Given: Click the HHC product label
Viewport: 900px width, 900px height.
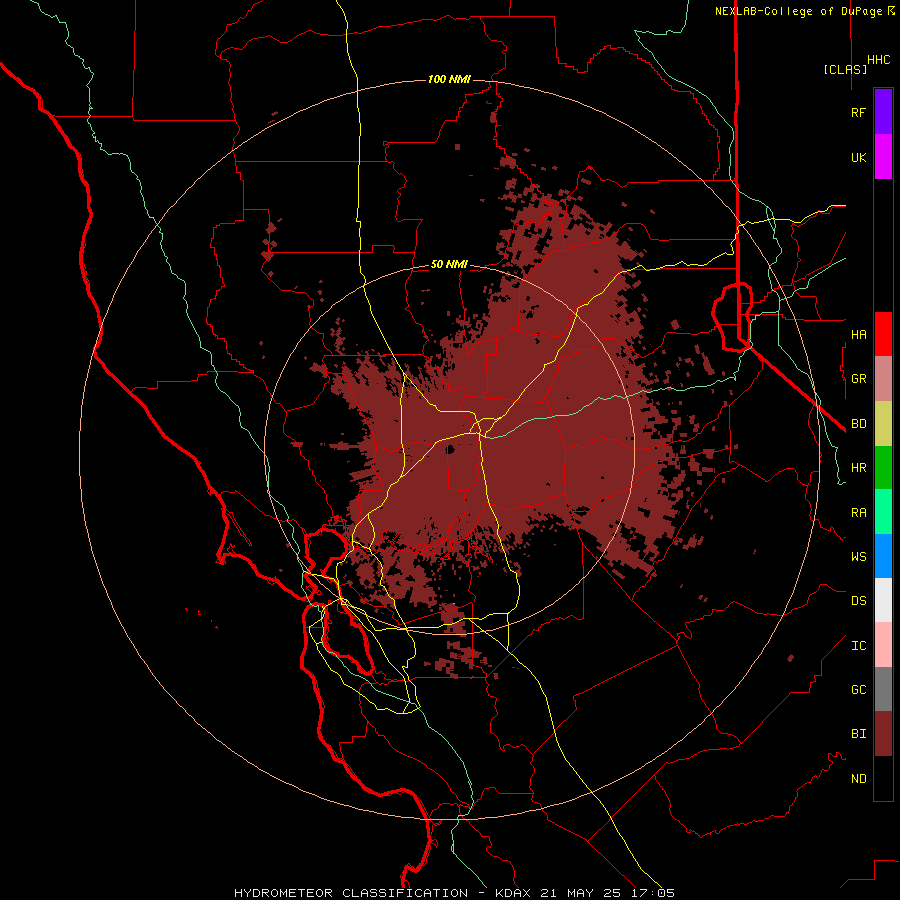Looking at the screenshot, I should click(878, 60).
